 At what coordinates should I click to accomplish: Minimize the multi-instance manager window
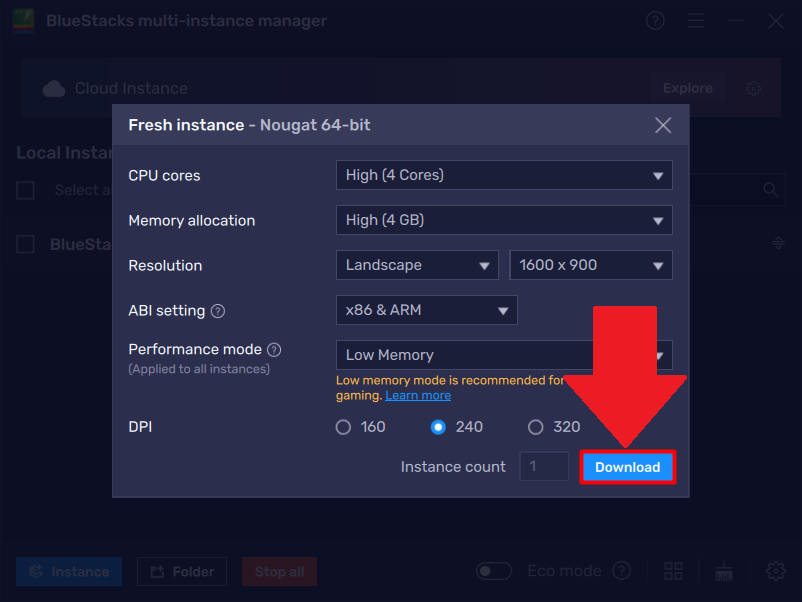click(x=736, y=21)
